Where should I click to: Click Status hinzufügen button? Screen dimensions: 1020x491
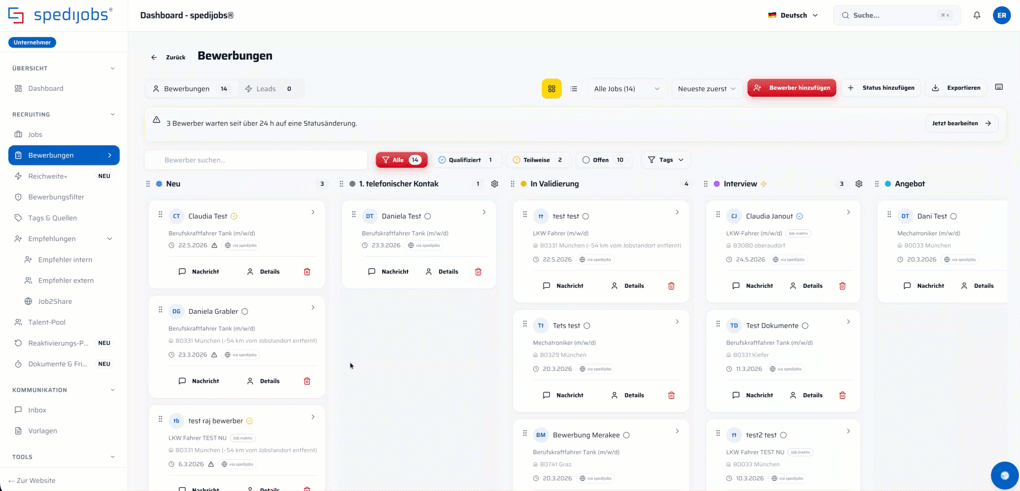[881, 88]
